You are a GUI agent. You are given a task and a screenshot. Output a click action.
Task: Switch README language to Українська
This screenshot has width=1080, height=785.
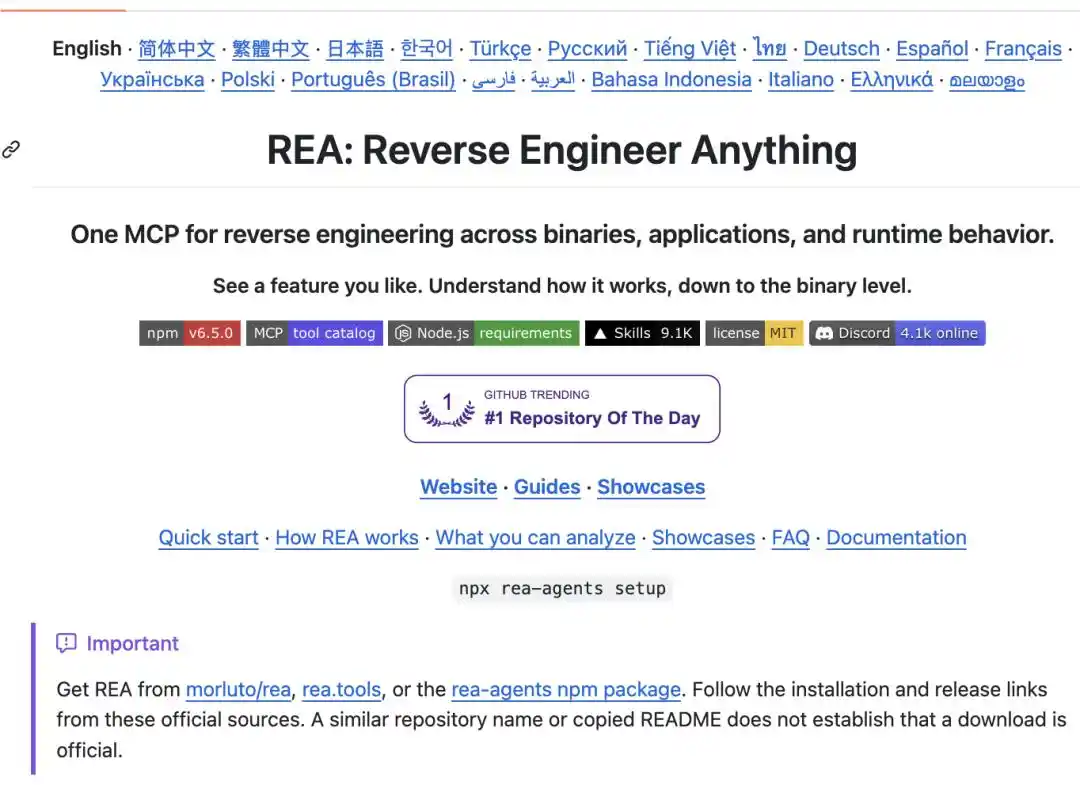click(152, 80)
